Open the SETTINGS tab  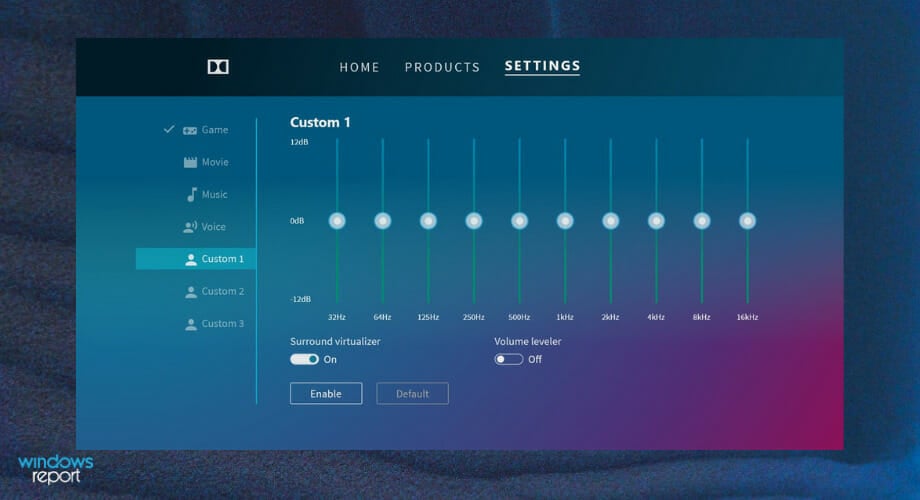point(543,66)
